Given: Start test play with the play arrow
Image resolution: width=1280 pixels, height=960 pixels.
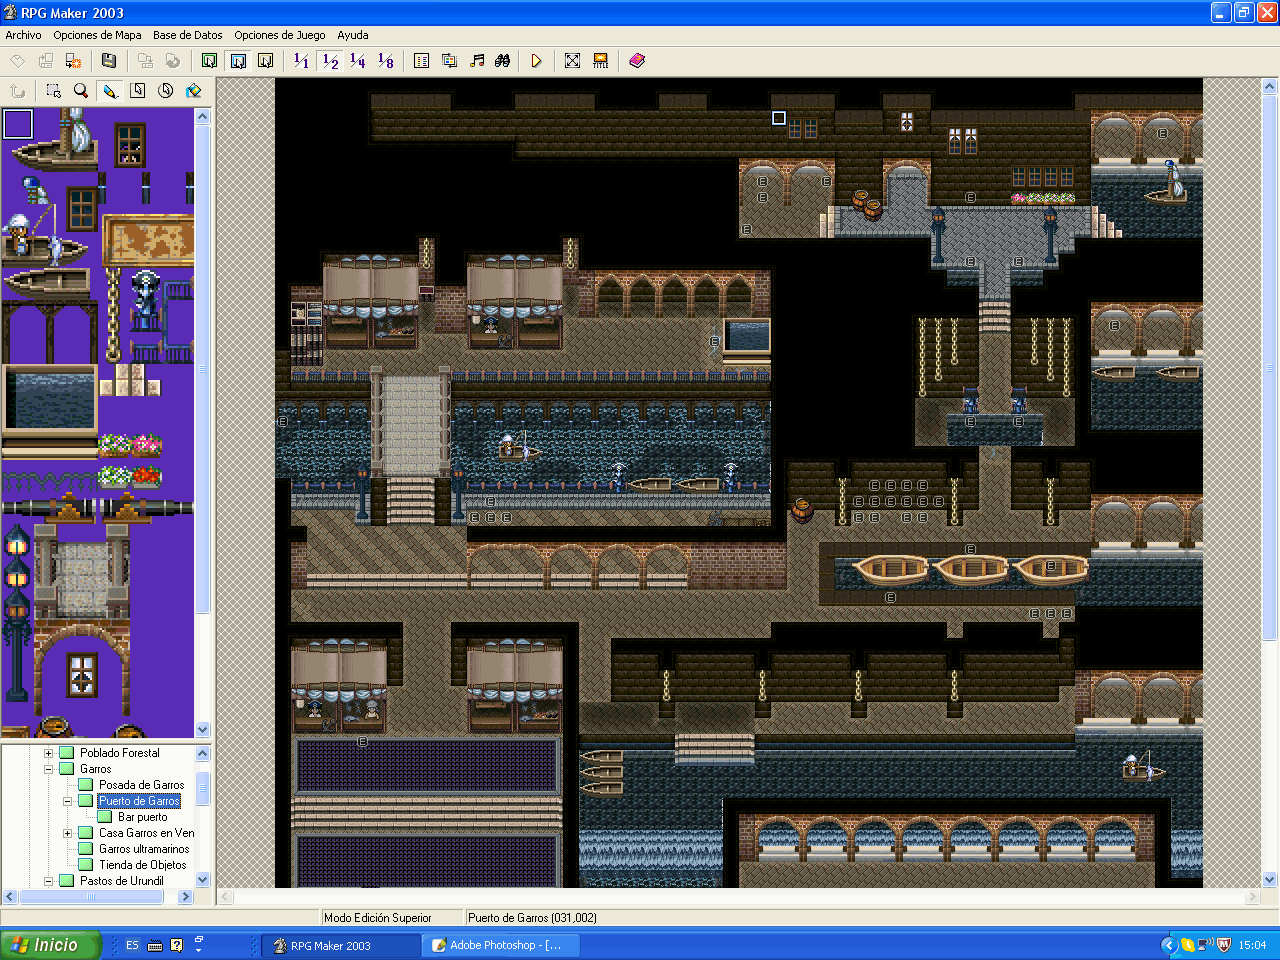Looking at the screenshot, I should [x=537, y=61].
